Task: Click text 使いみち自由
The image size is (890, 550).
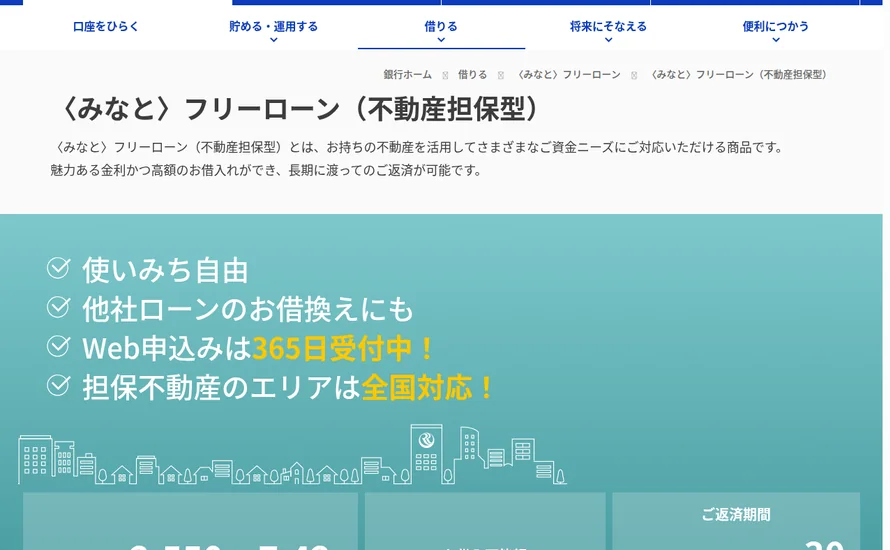Action: [165, 270]
